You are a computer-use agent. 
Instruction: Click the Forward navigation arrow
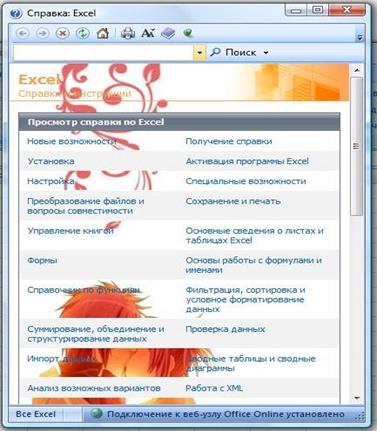(43, 33)
